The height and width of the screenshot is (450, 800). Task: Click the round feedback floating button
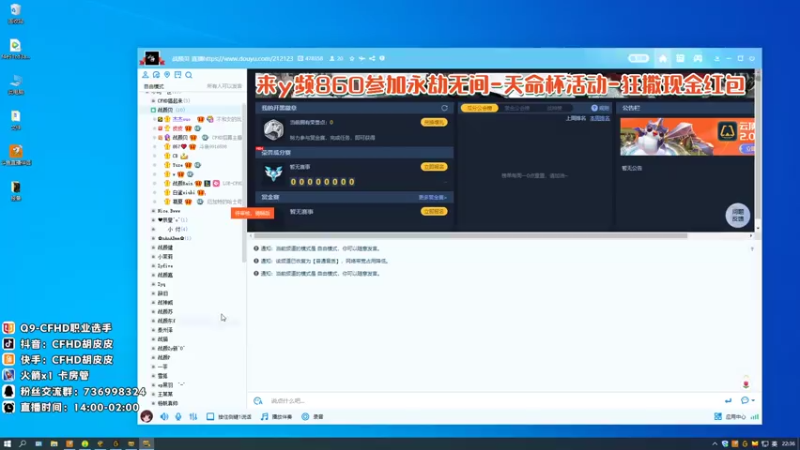click(738, 215)
